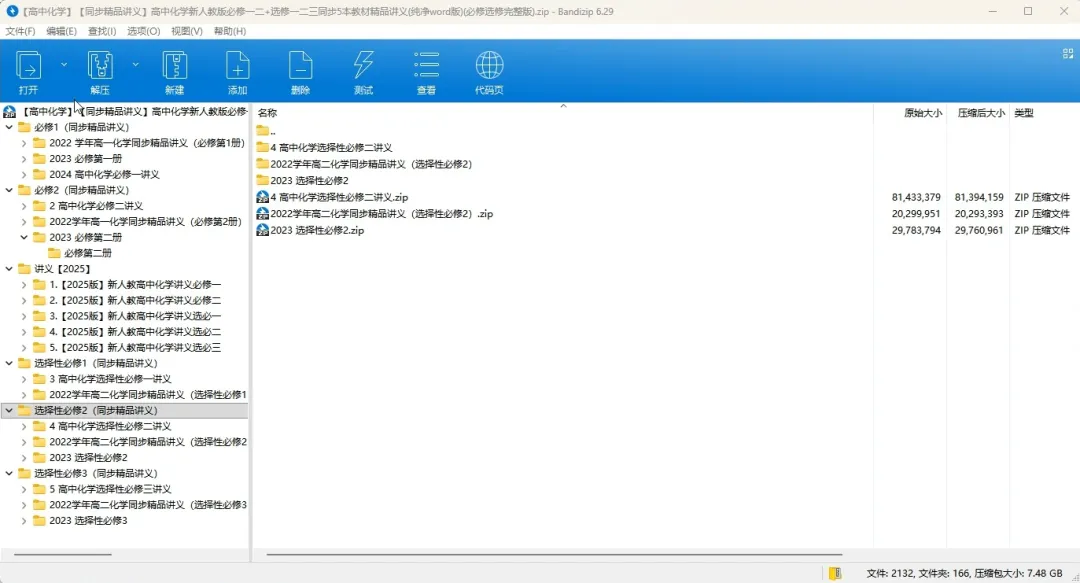This screenshot has height=583, width=1080.
Task: Click the Open (打开) toolbar icon
Action: [x=28, y=66]
